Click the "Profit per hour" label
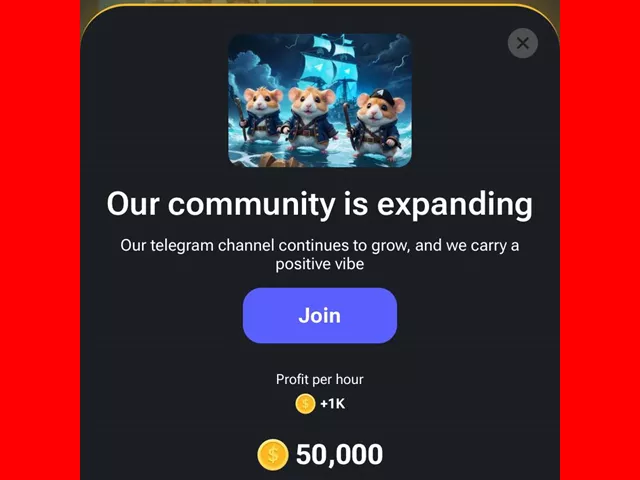 (x=320, y=380)
